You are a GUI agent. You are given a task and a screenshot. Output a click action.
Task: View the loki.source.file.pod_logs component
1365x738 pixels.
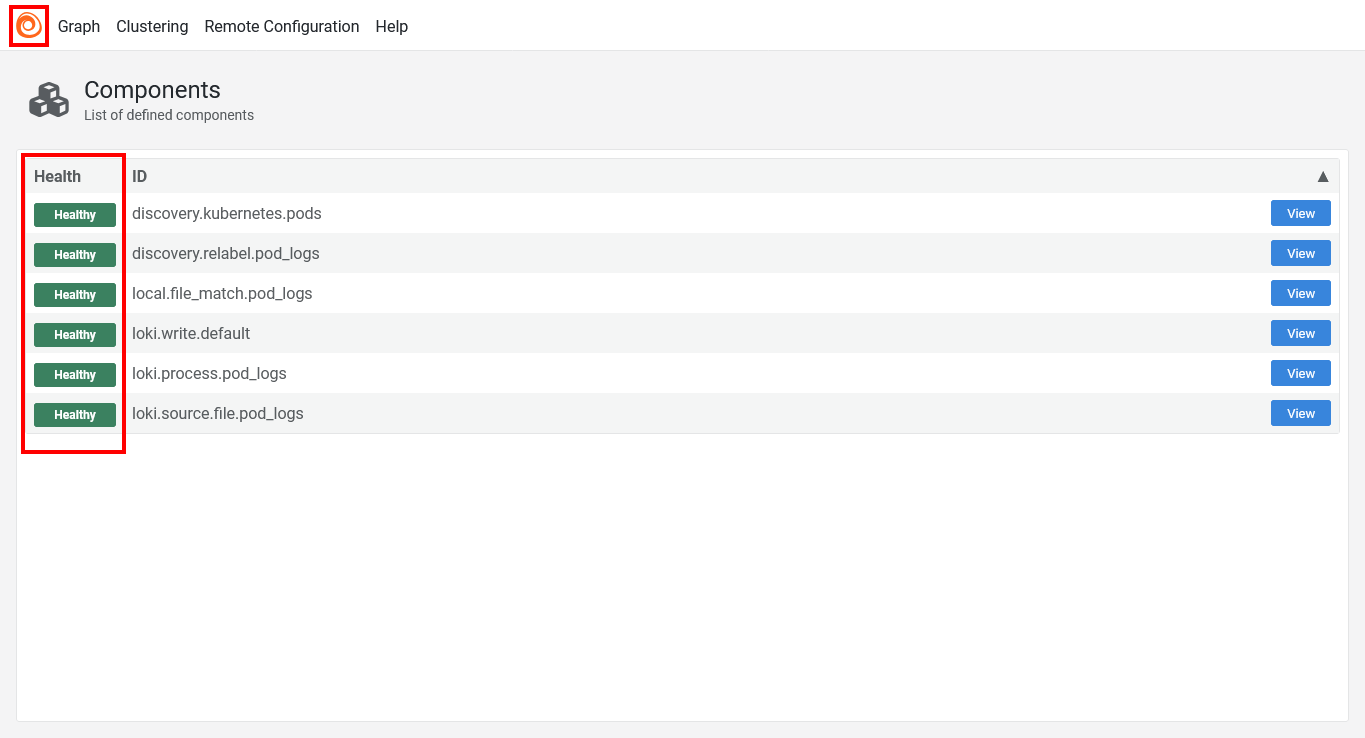coord(1300,414)
